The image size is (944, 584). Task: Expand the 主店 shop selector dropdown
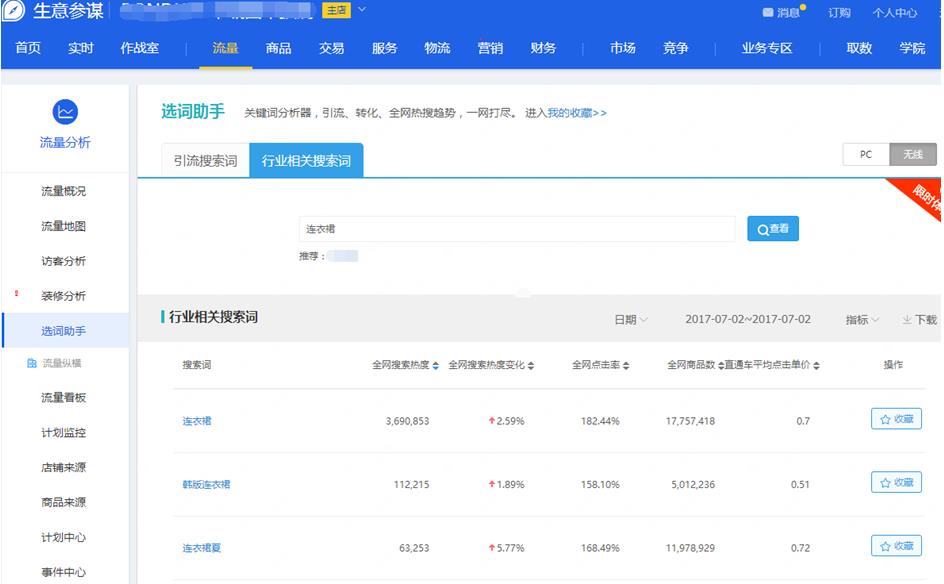tap(362, 11)
